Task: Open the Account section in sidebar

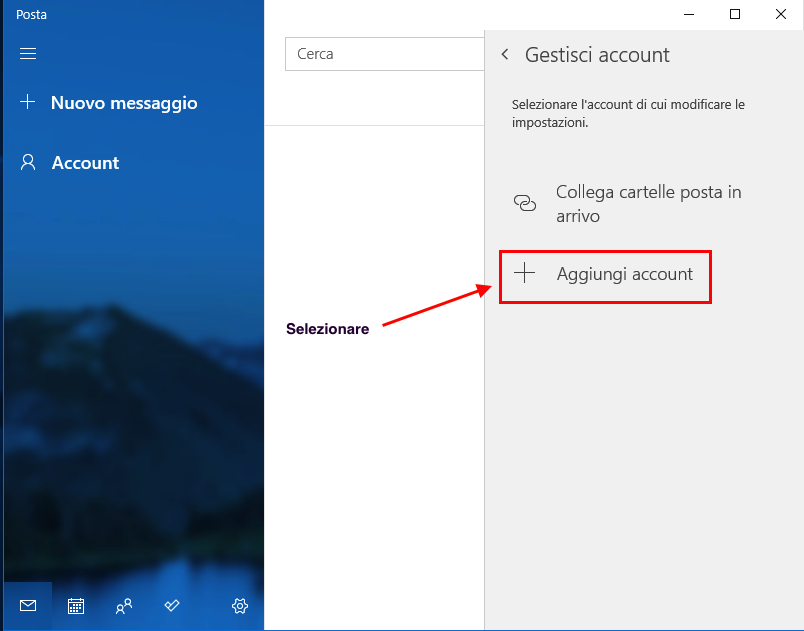Action: pos(85,163)
